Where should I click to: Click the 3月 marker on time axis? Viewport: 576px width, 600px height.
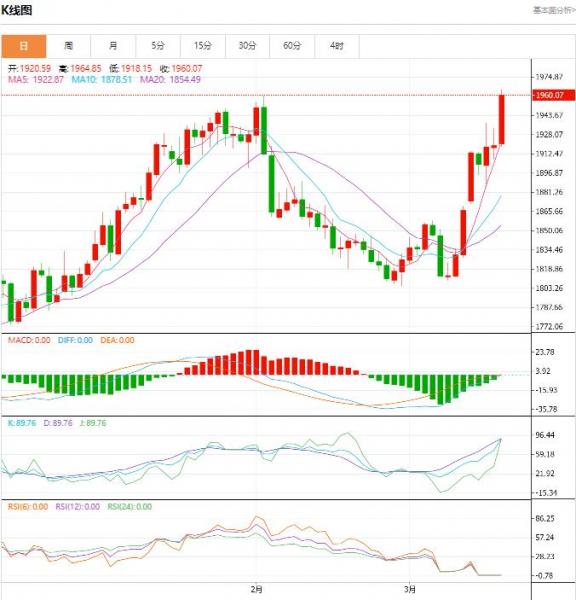[x=410, y=589]
